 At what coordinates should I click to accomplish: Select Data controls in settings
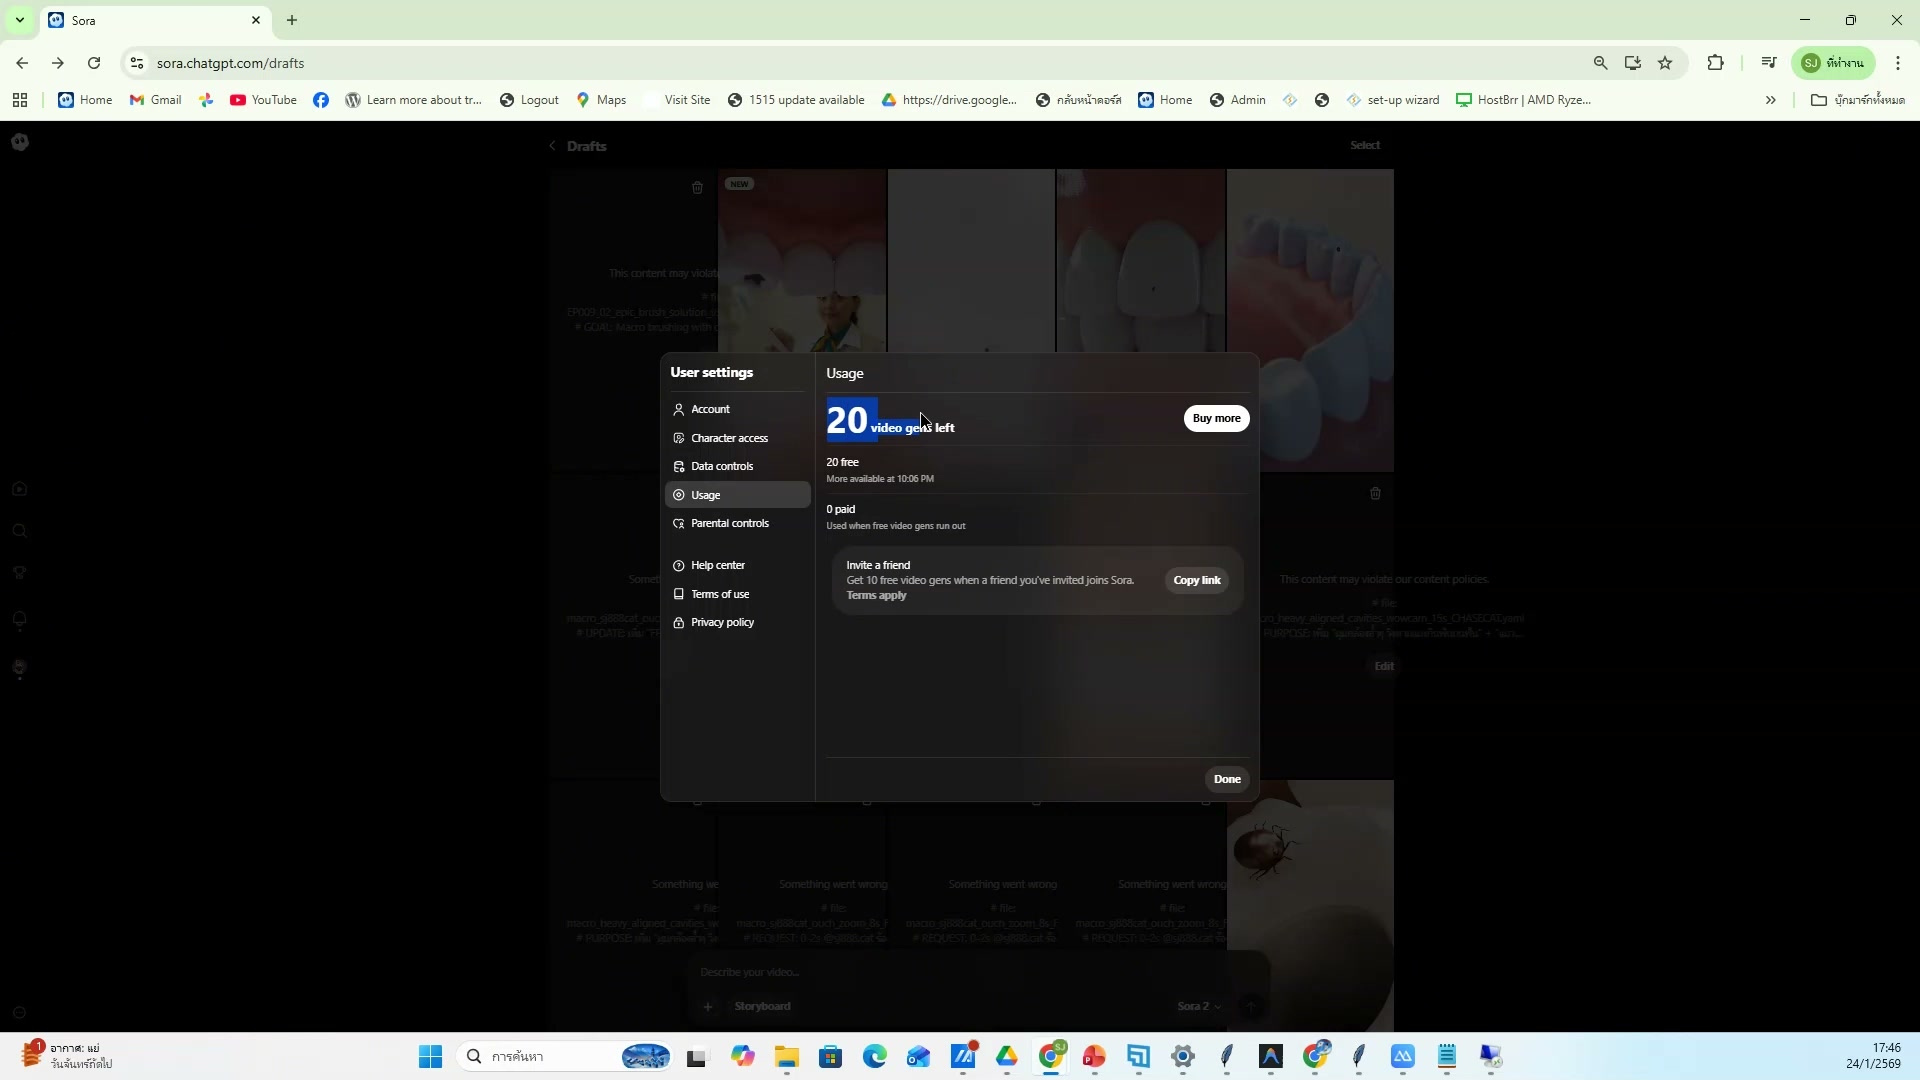tap(721, 466)
